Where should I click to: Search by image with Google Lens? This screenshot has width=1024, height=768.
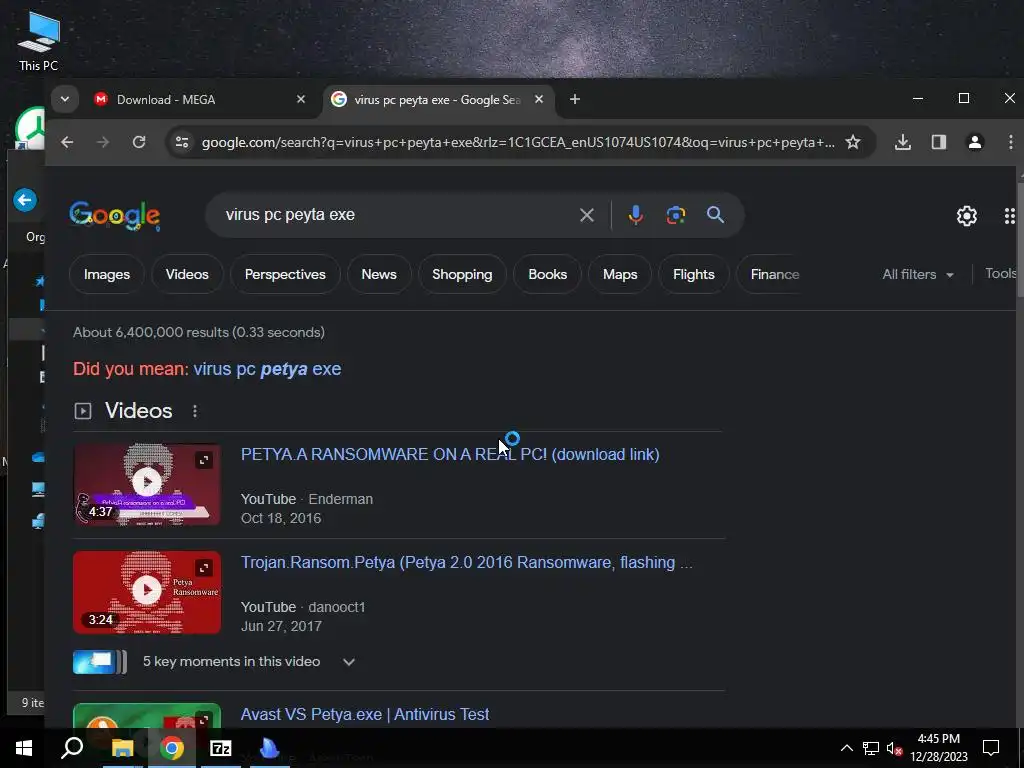[675, 215]
